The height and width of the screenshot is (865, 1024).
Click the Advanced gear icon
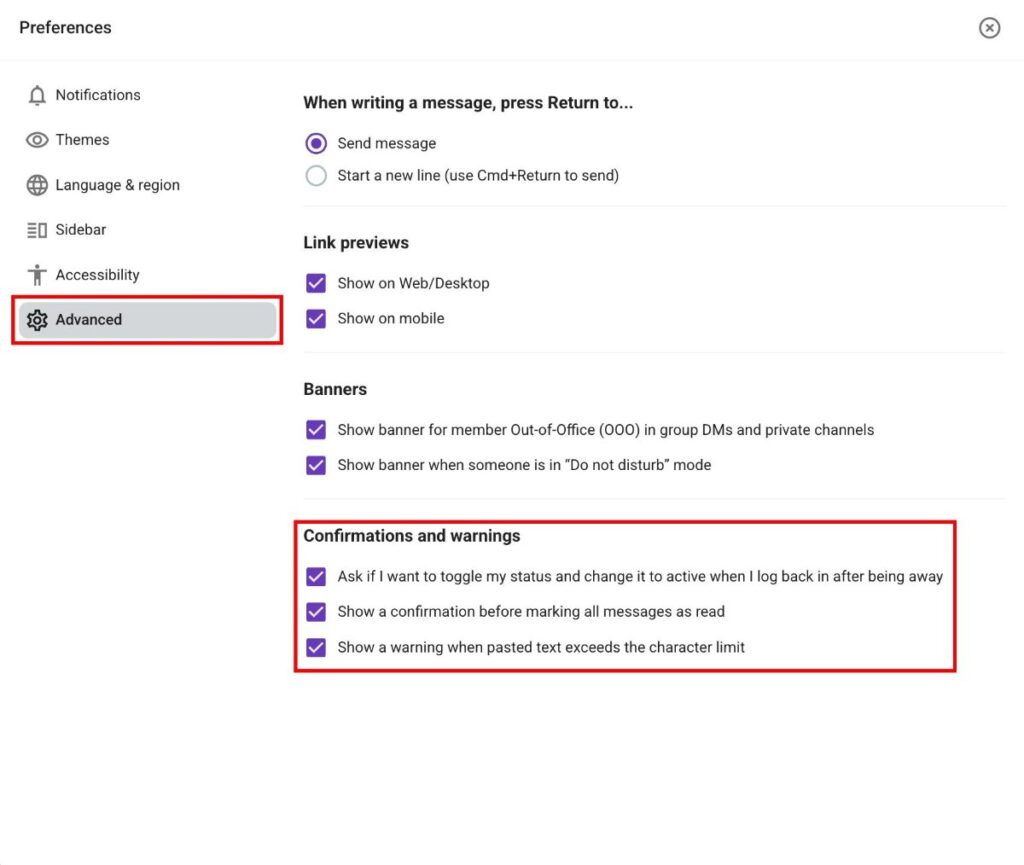tap(37, 320)
